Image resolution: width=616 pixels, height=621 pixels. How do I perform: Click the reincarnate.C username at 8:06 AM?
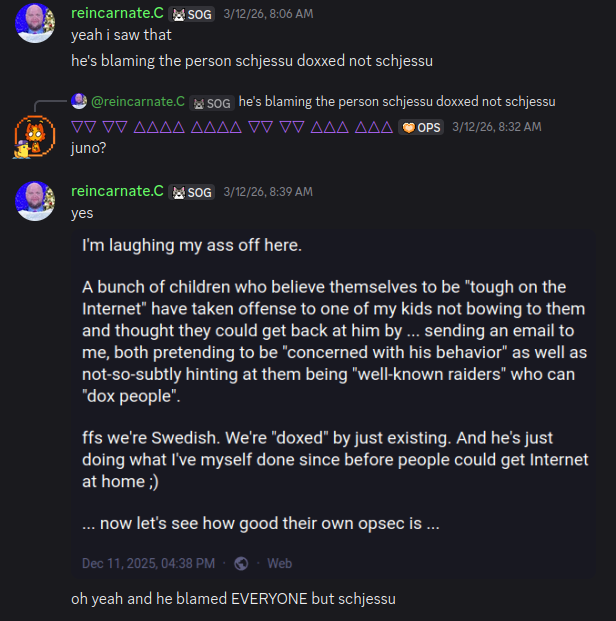click(x=117, y=15)
